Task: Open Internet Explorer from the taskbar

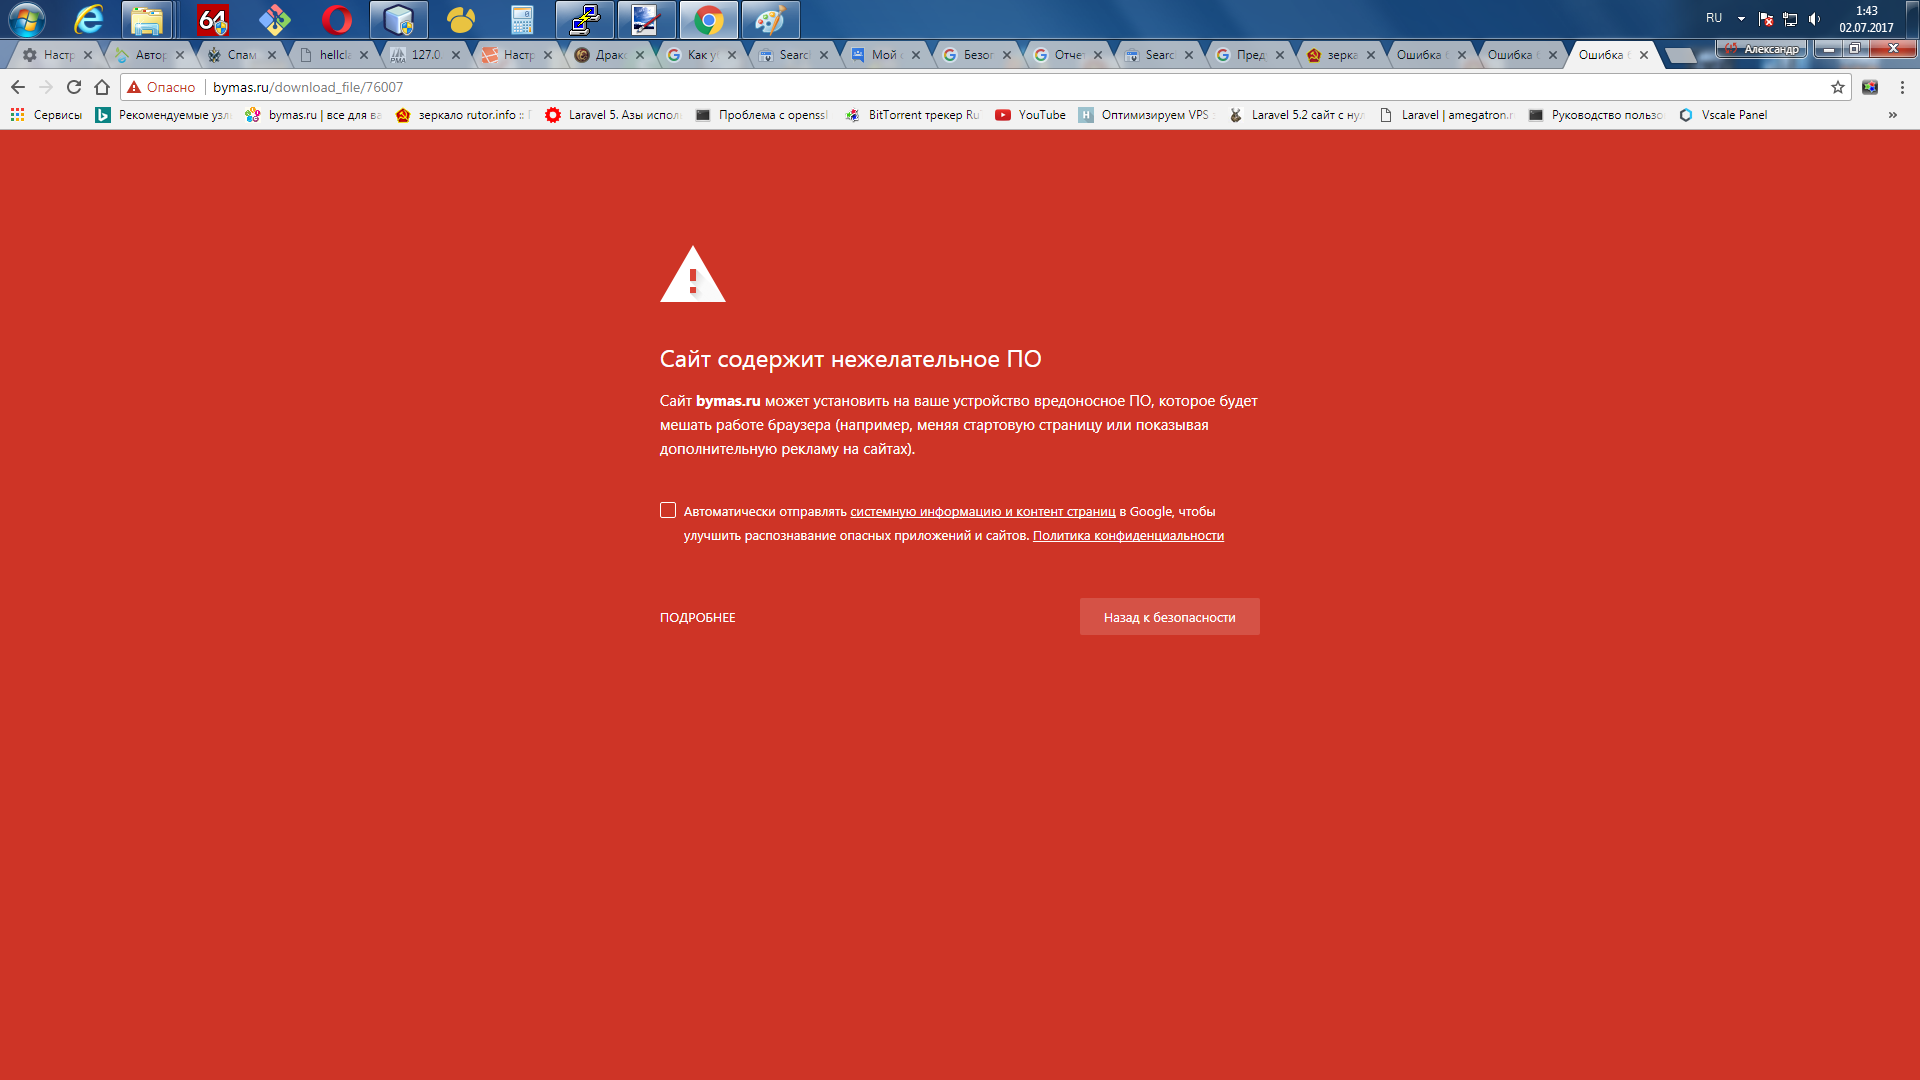Action: coord(89,19)
